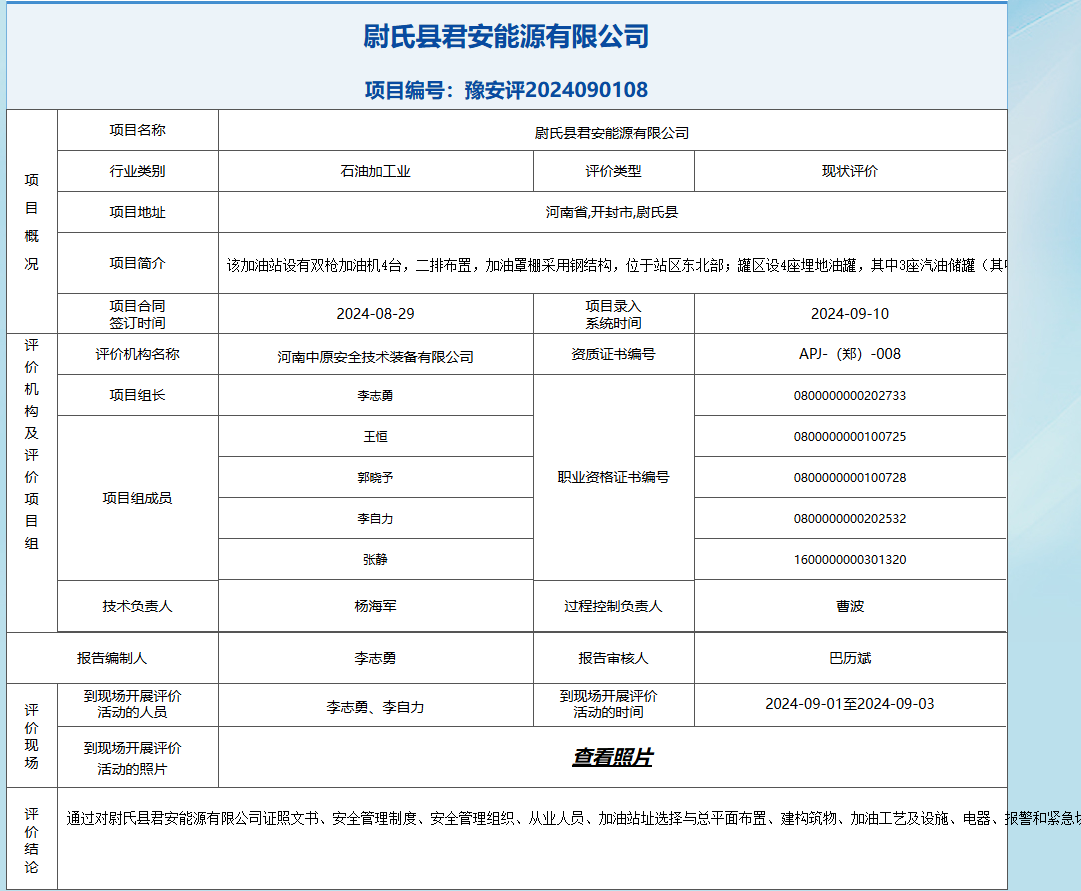Select the name 杨海军
1081x891 pixels.
click(376, 606)
